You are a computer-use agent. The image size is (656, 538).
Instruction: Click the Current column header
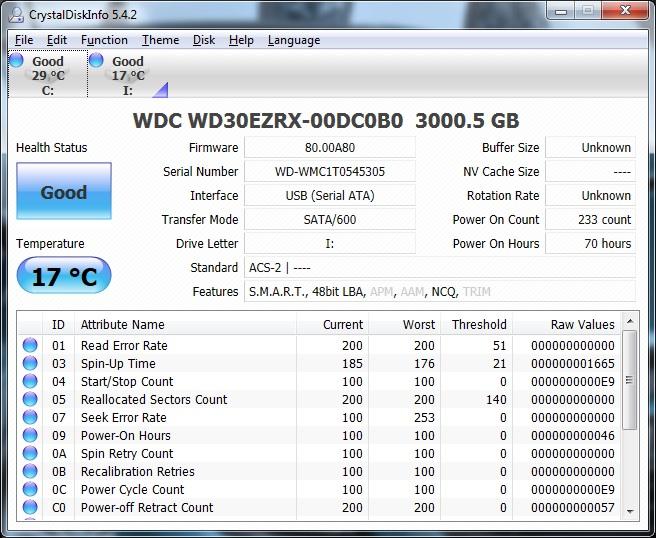point(332,325)
